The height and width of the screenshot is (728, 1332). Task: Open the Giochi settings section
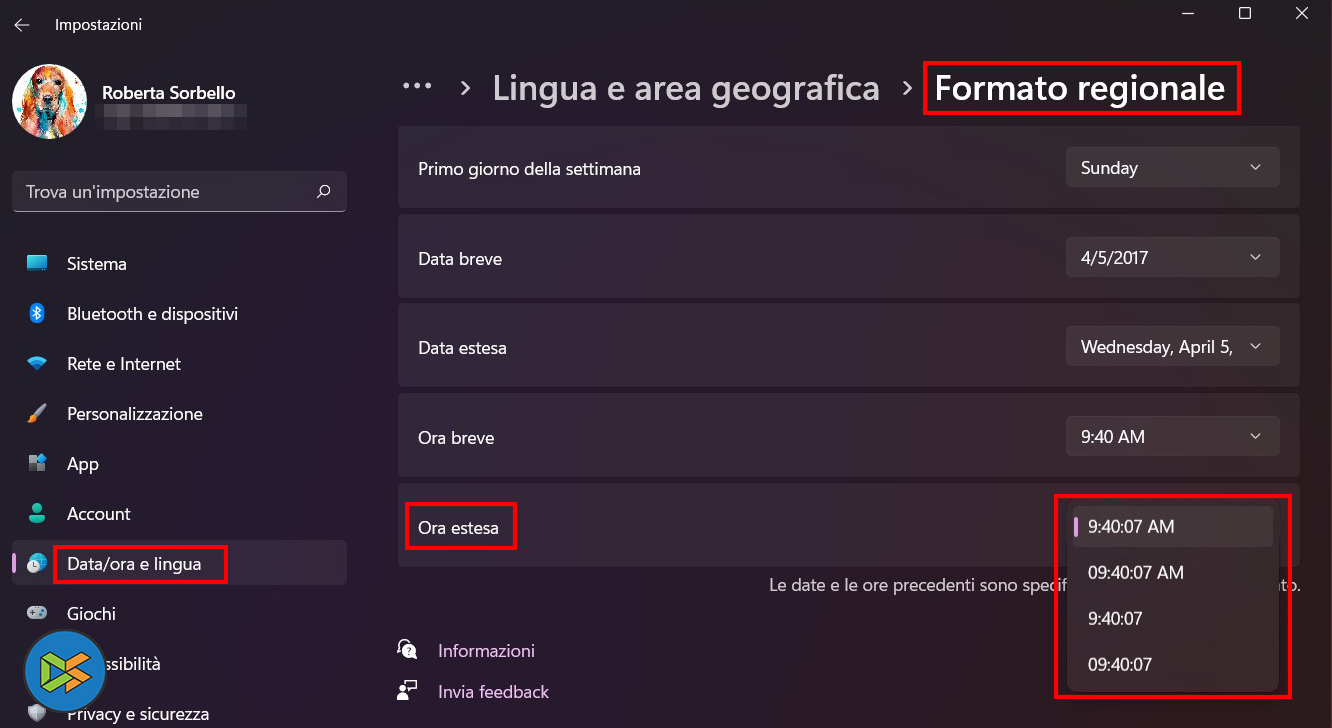(91, 614)
